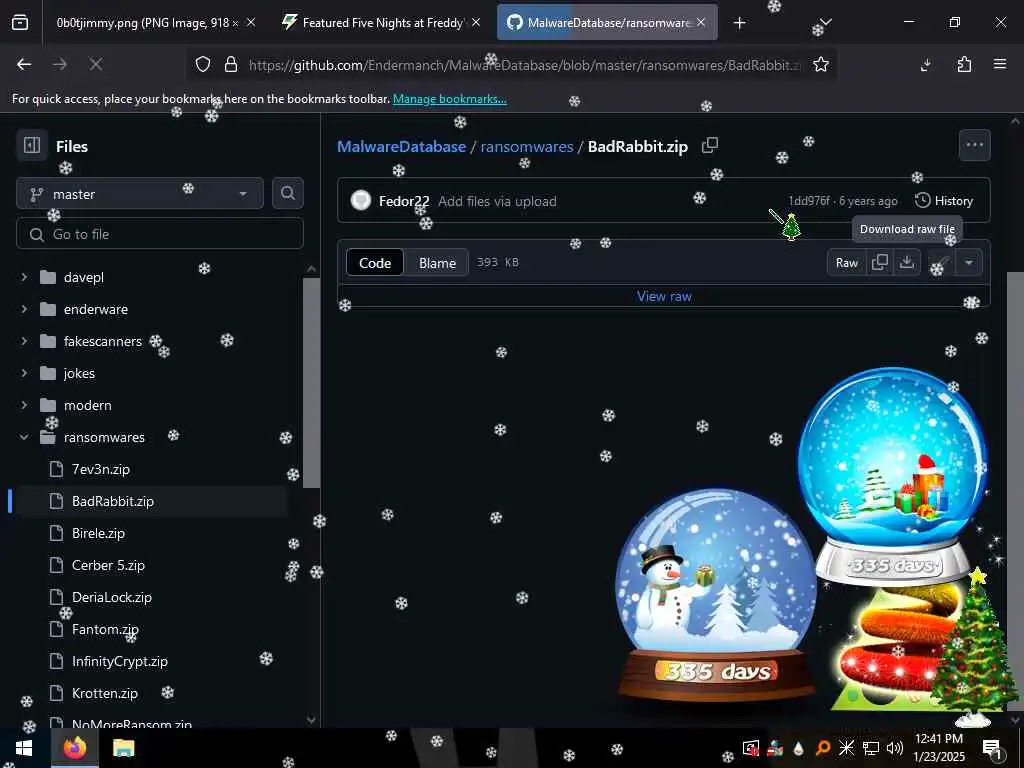The height and width of the screenshot is (768, 1024).
Task: Open DeriaLock.zip in file tree
Action: [x=112, y=597]
